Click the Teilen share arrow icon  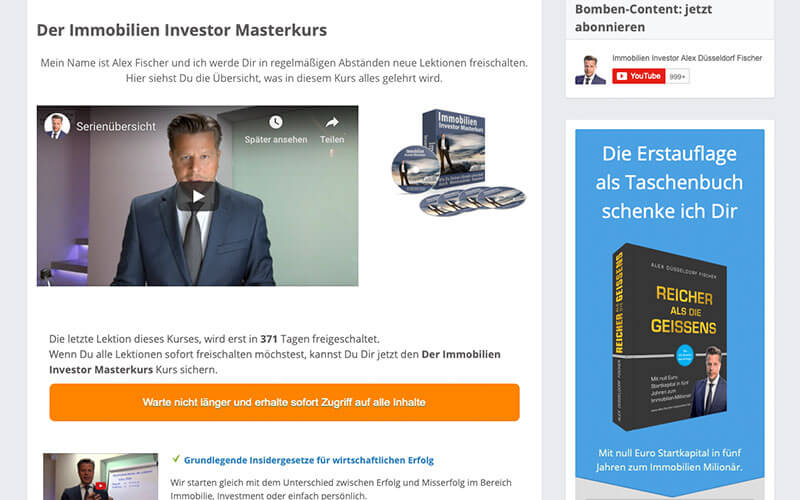pyautogui.click(x=332, y=122)
